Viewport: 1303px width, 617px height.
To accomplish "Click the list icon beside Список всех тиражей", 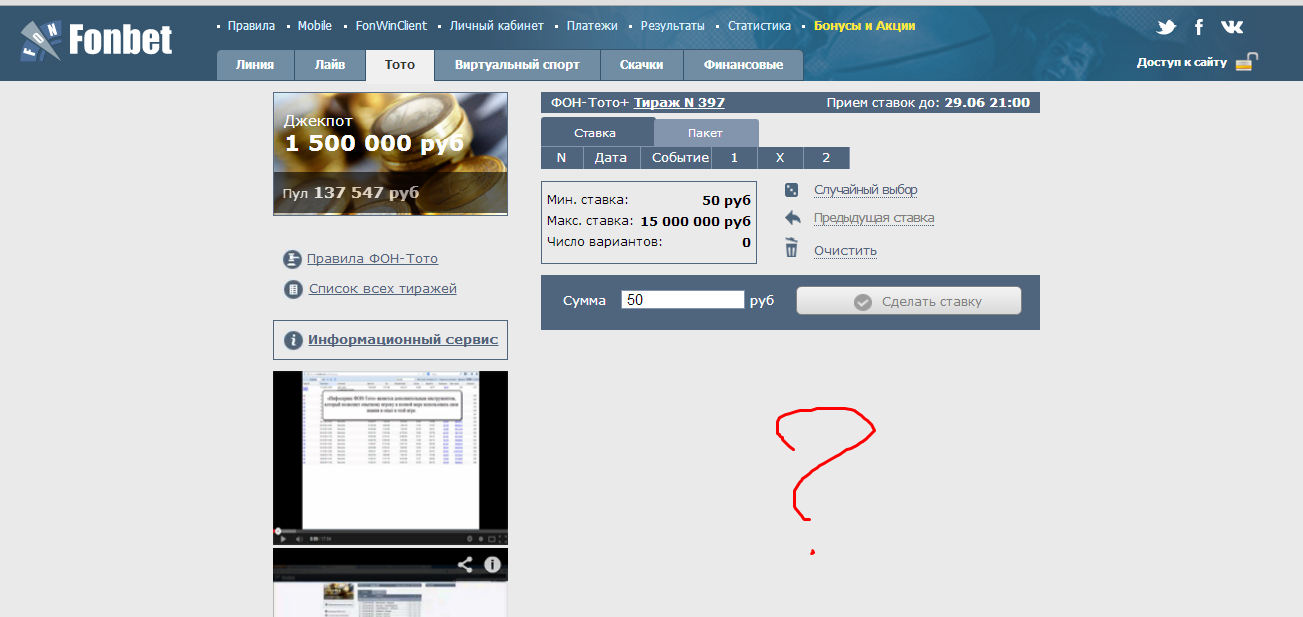I will point(293,289).
